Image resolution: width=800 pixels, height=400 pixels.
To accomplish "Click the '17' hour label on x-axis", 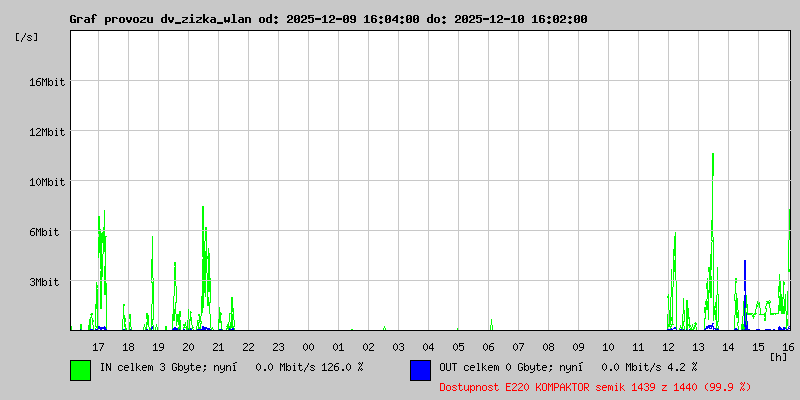I will point(98,347).
